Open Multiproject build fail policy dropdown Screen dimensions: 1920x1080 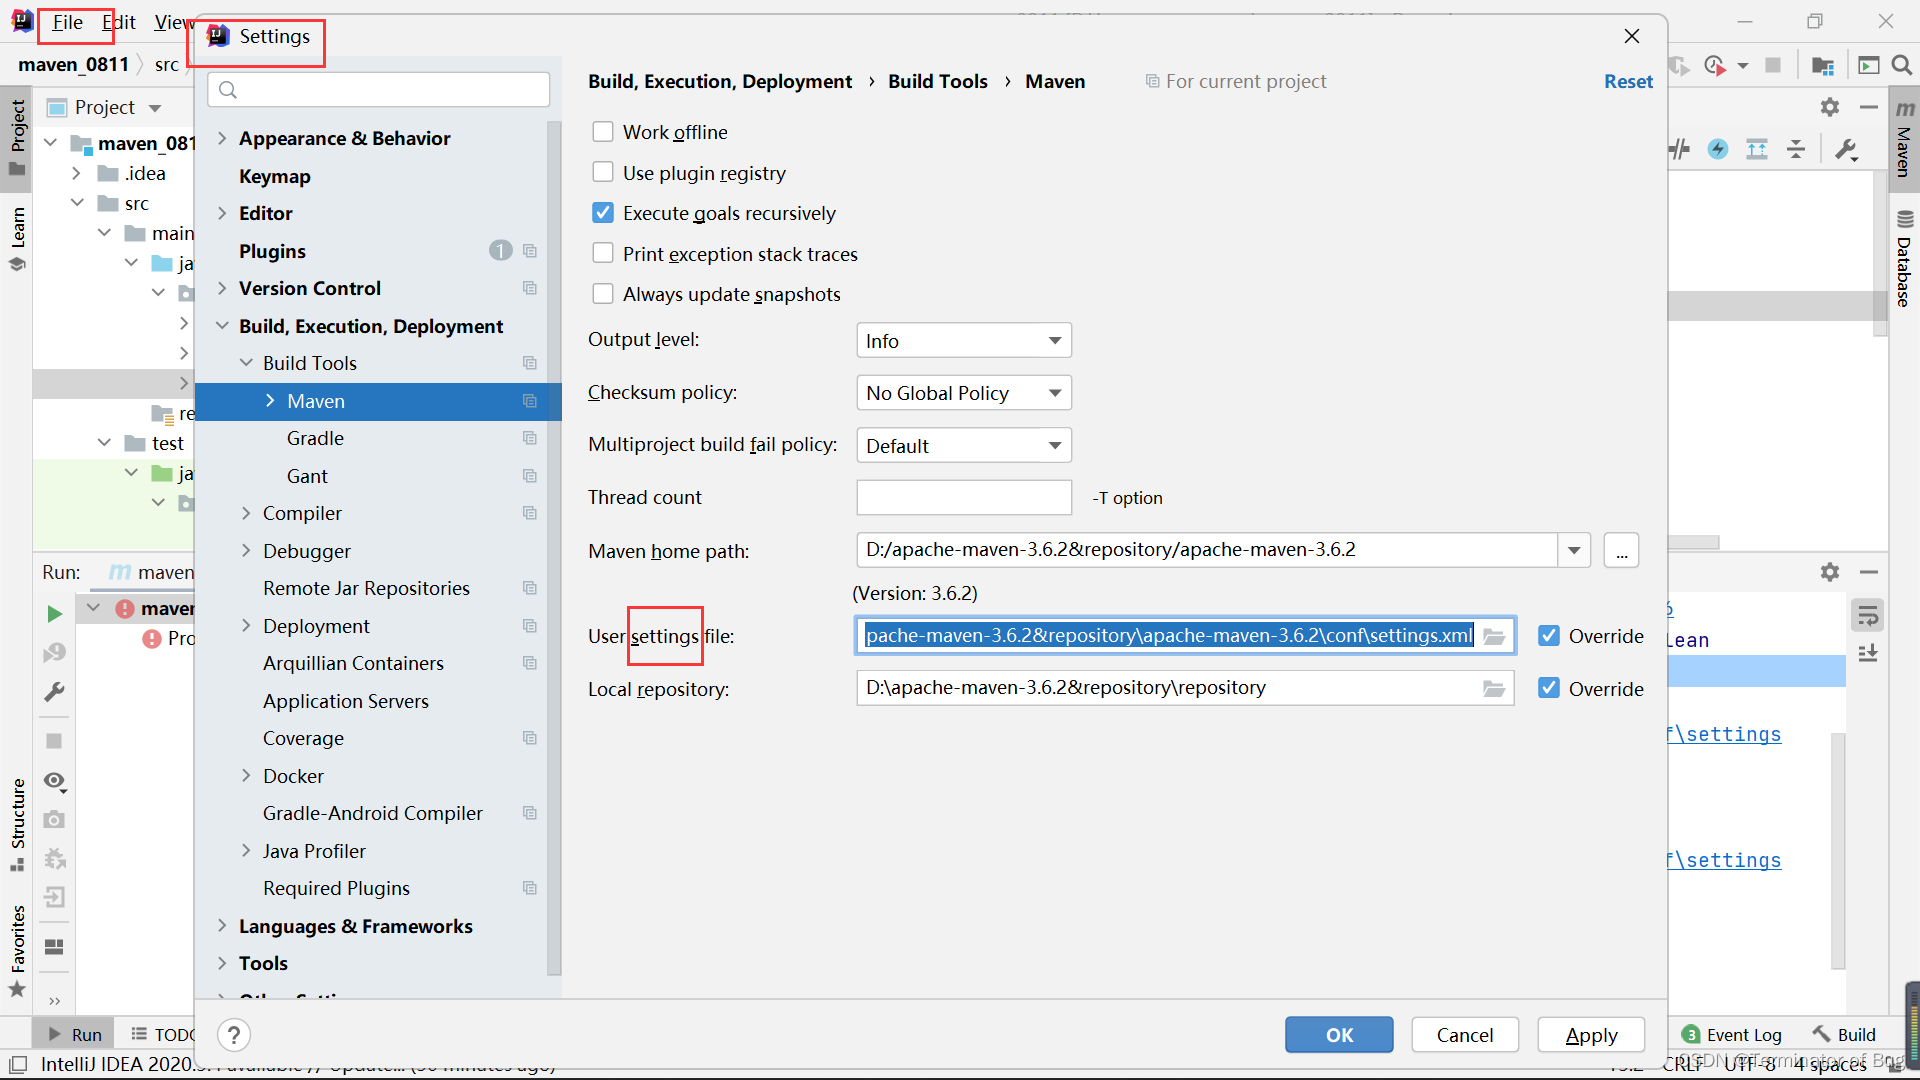(x=964, y=446)
